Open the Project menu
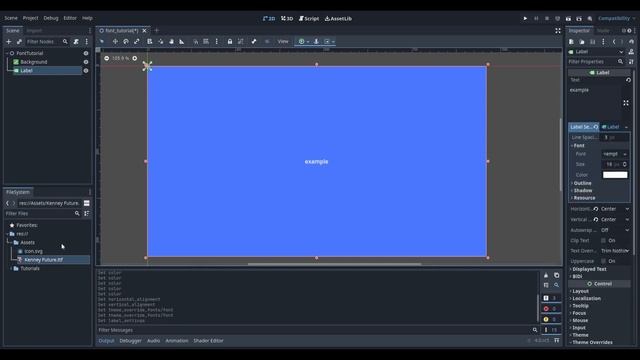Screen dimensions: 640x360 click(x=30, y=18)
